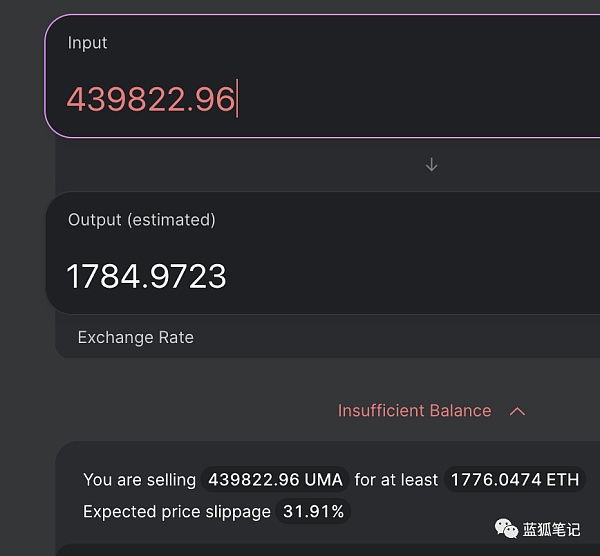Click the You are selling text
This screenshot has width=600, height=556.
pos(139,480)
